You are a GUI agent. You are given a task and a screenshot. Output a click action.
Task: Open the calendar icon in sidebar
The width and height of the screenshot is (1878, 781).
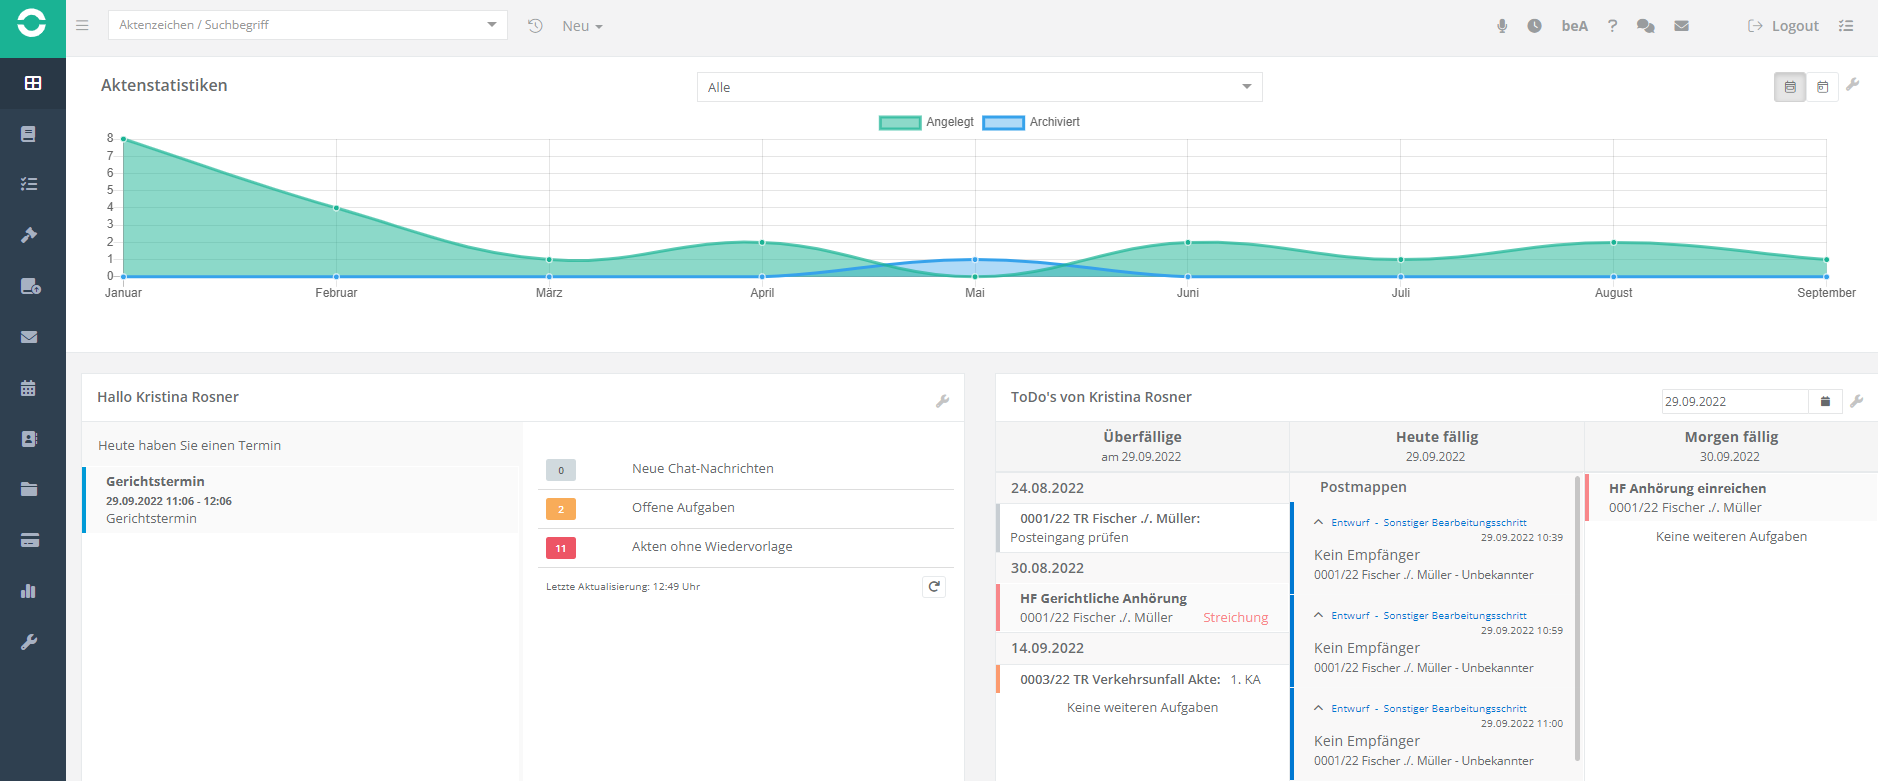pyautogui.click(x=29, y=388)
